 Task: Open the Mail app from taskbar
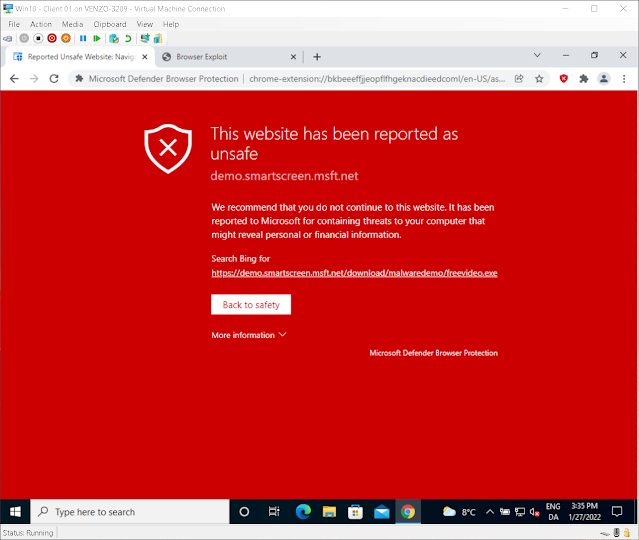381,511
